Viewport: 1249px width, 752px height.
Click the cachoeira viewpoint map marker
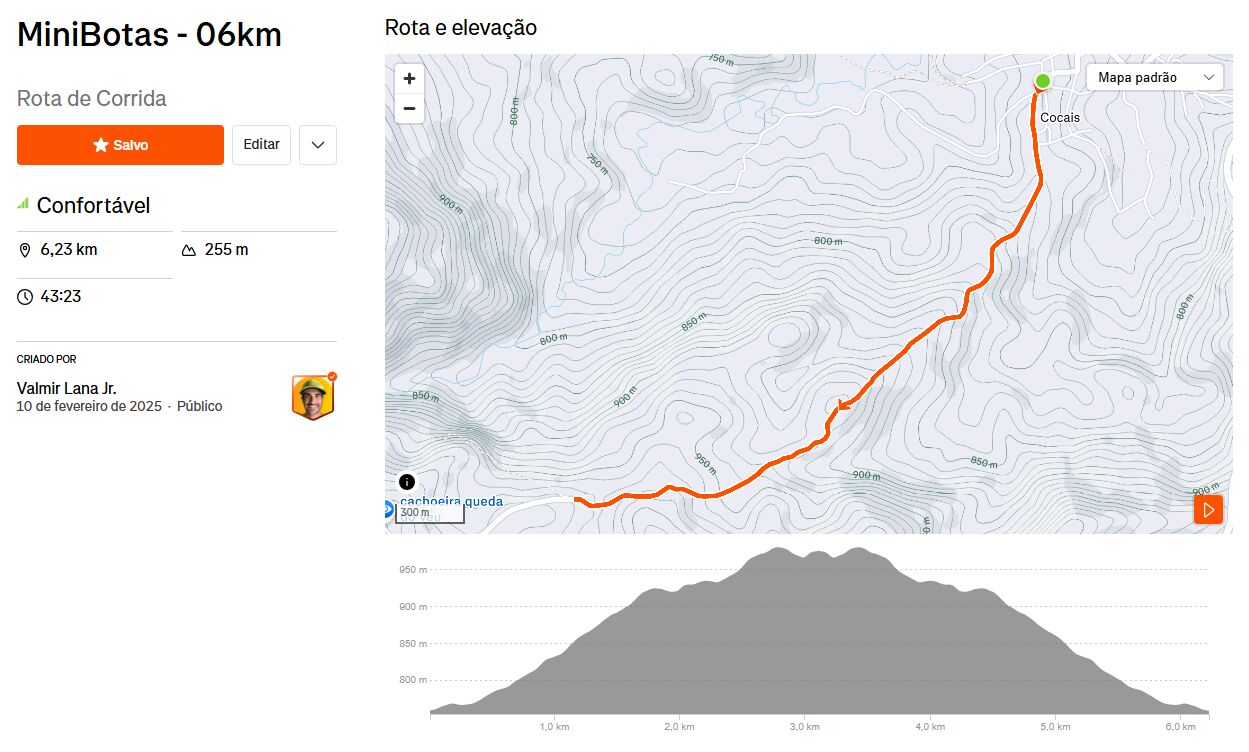390,510
